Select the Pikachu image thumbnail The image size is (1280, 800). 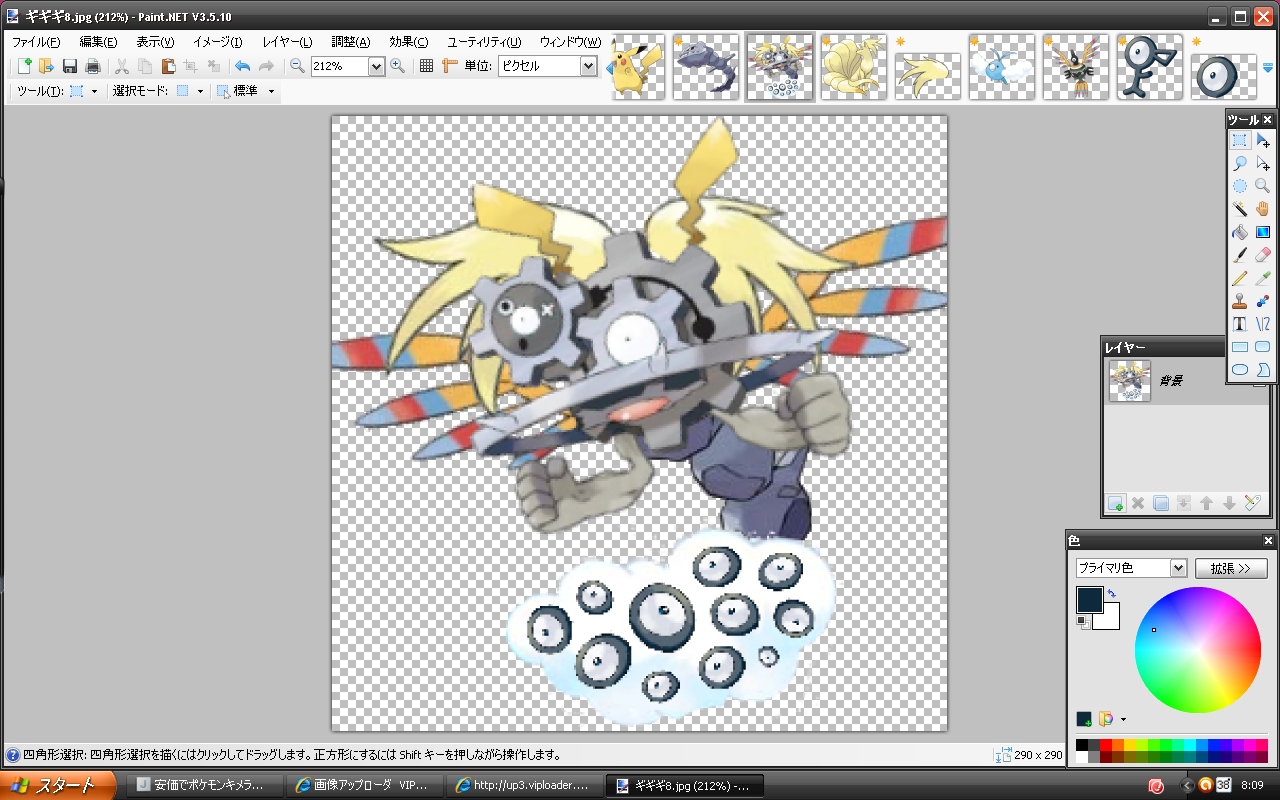click(x=638, y=67)
